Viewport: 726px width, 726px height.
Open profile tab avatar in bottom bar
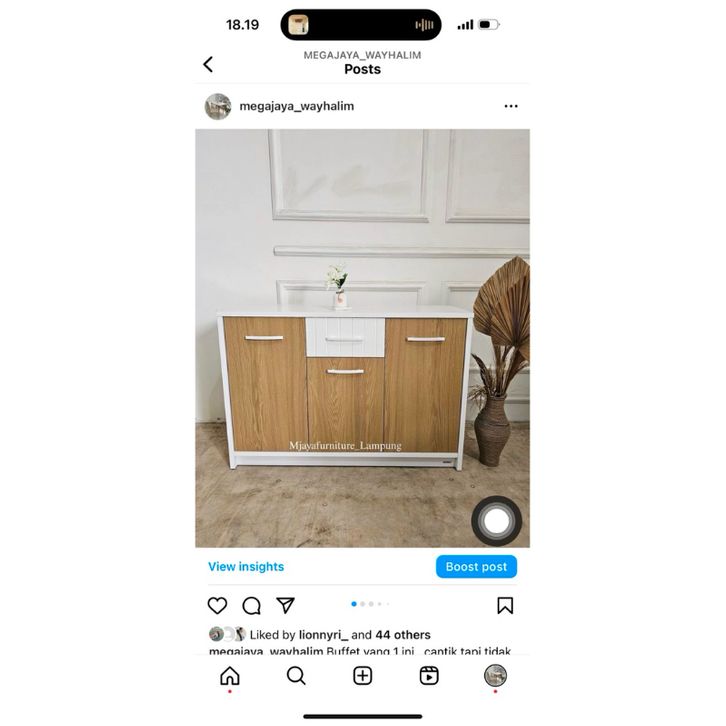(495, 676)
